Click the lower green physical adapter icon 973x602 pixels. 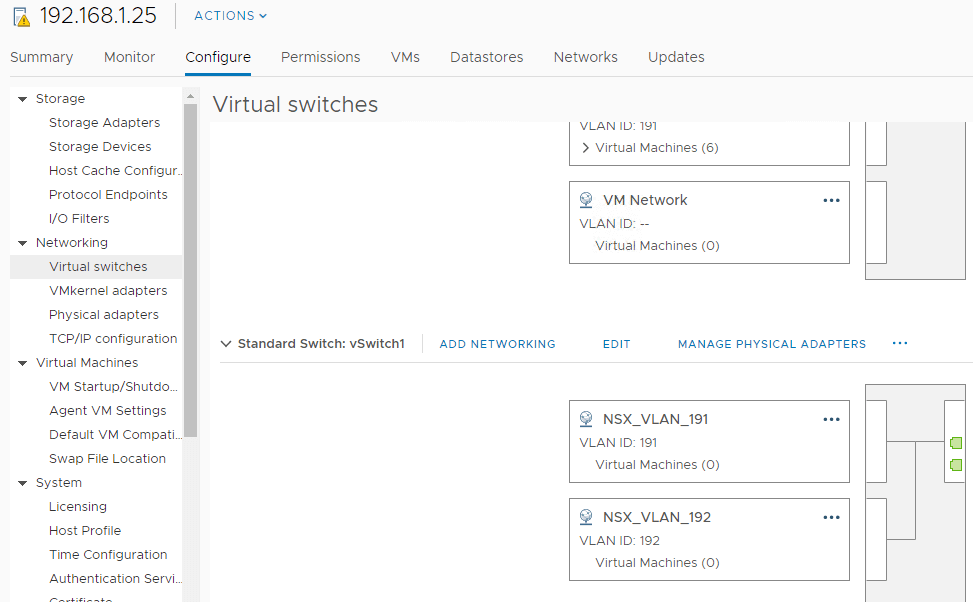pos(956,465)
